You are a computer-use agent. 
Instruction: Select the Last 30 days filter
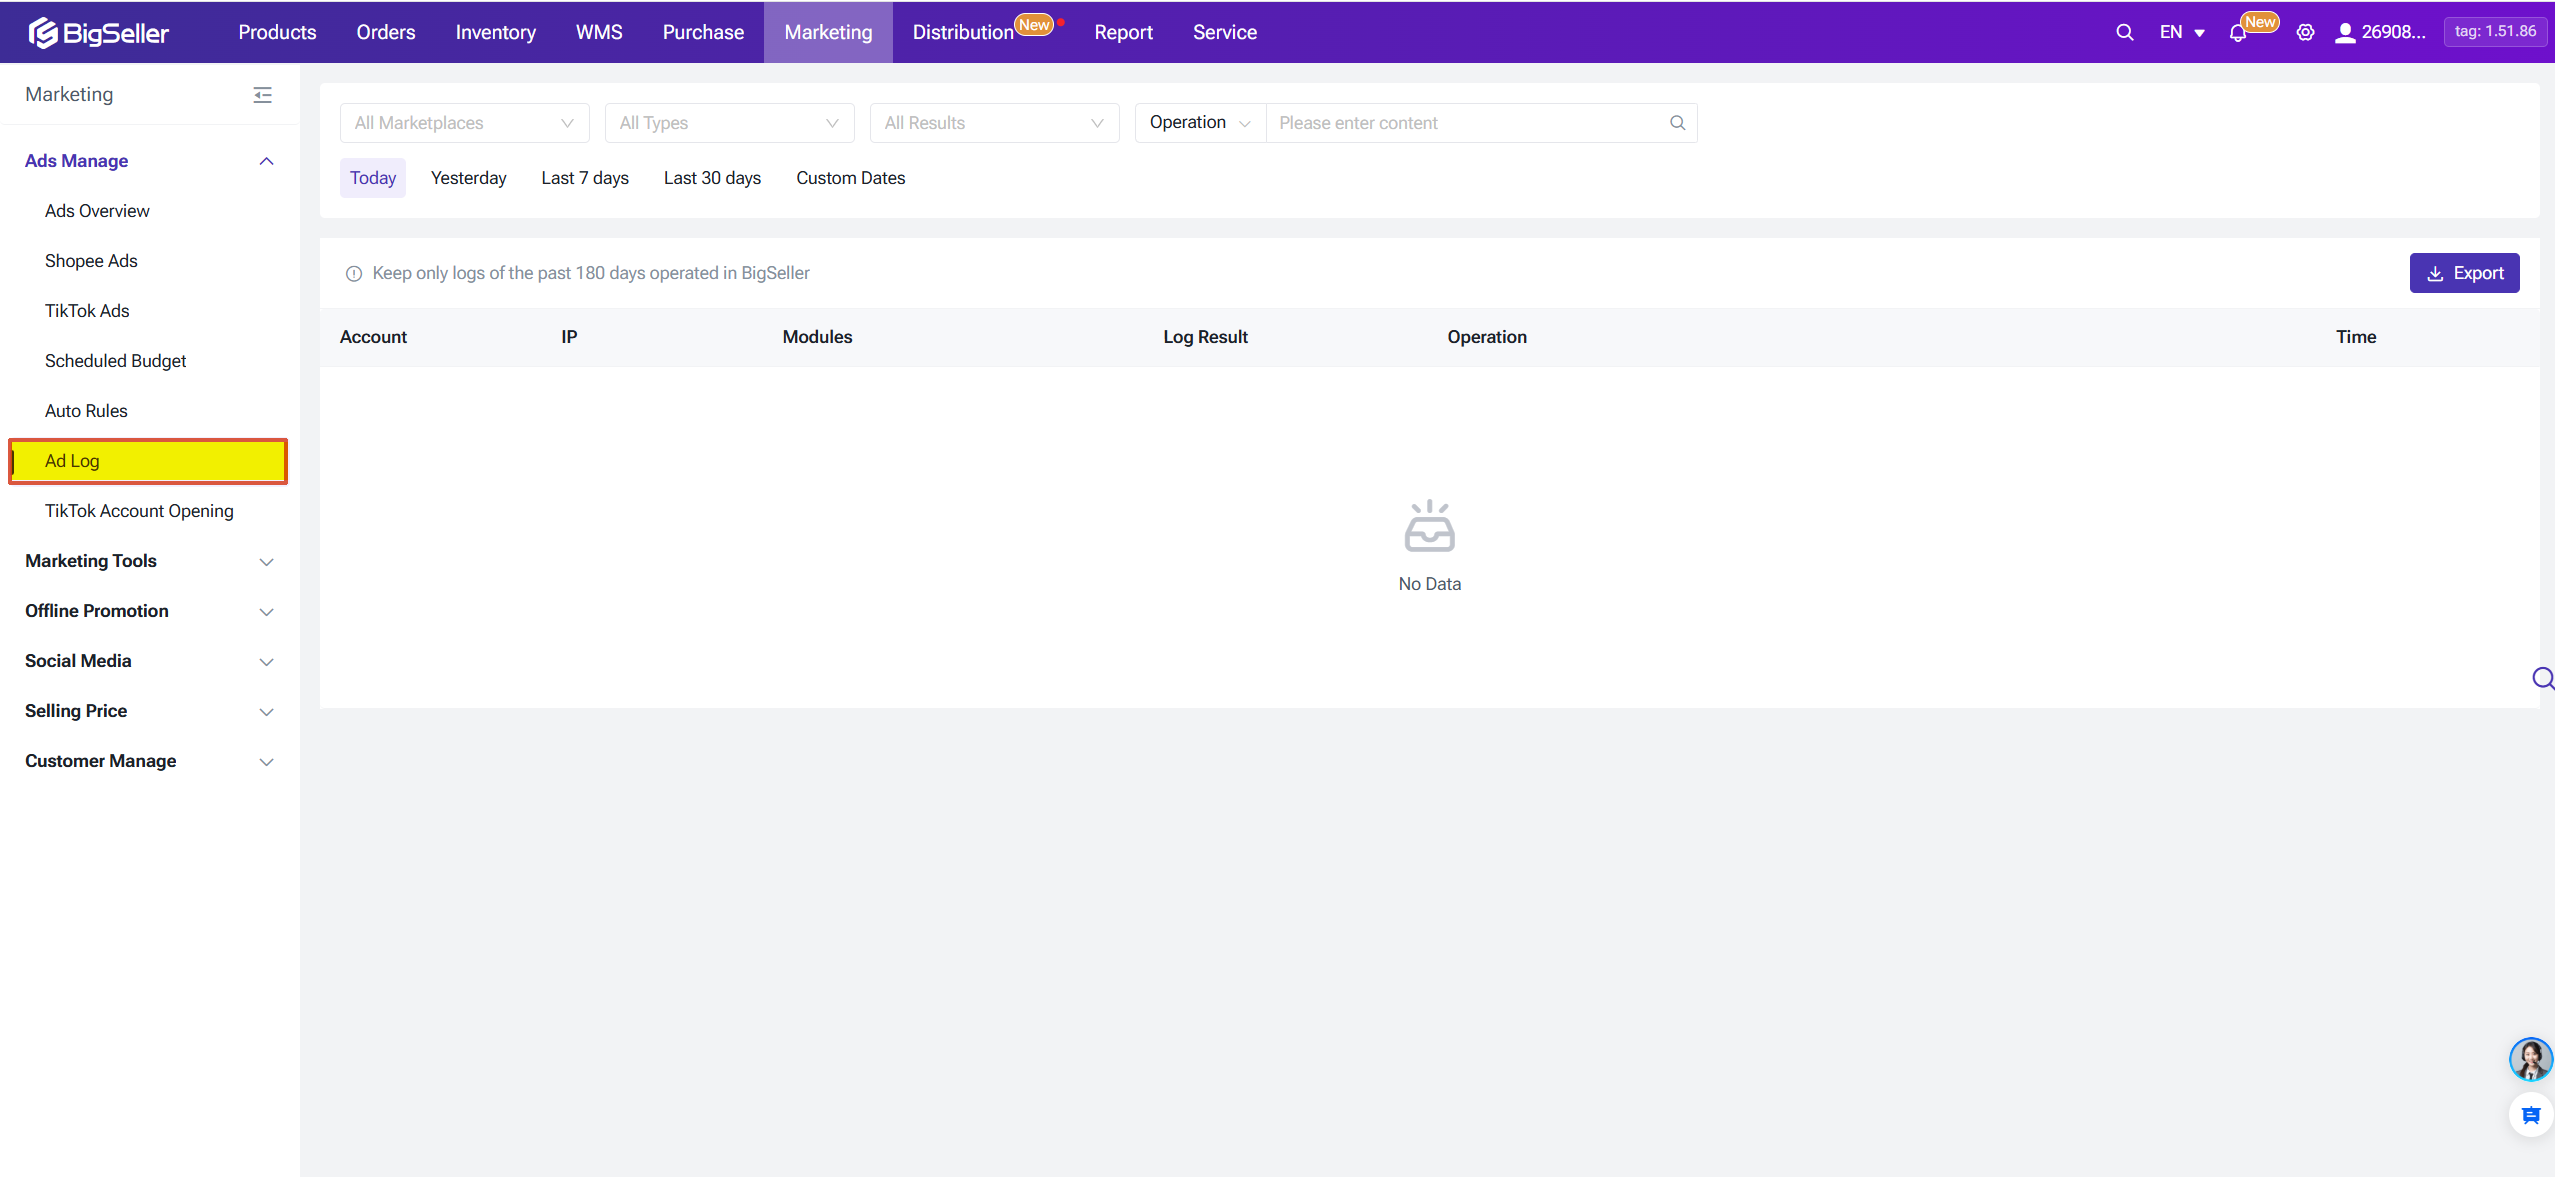pos(712,178)
